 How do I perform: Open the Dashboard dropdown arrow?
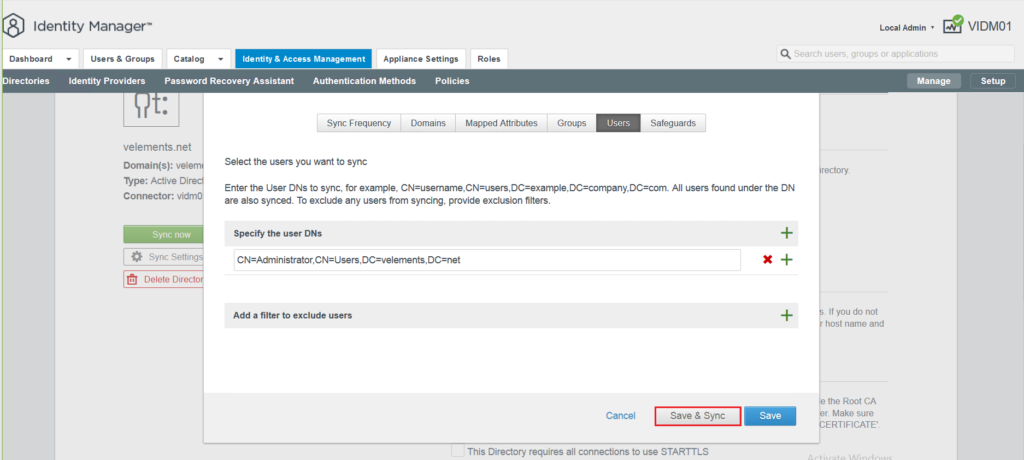point(69,59)
